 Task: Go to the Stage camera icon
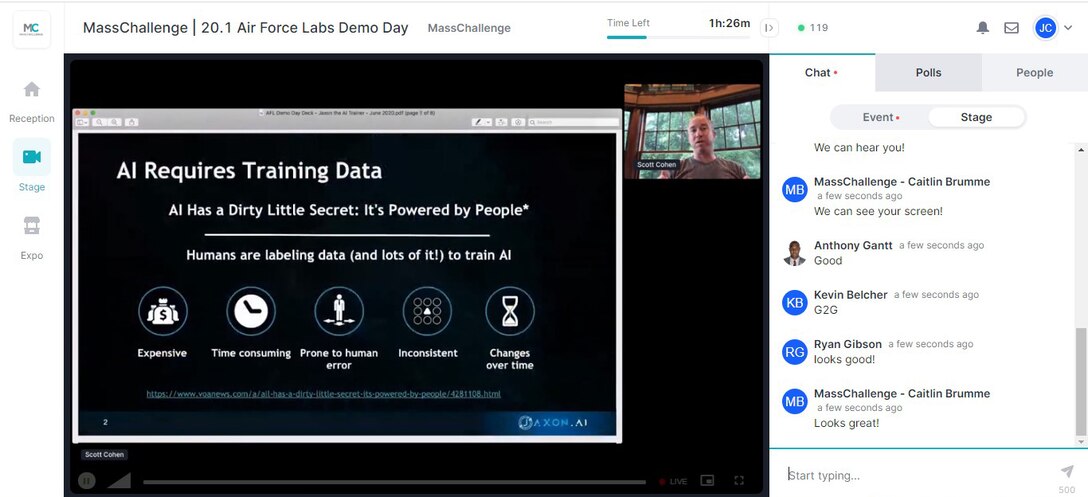click(32, 157)
